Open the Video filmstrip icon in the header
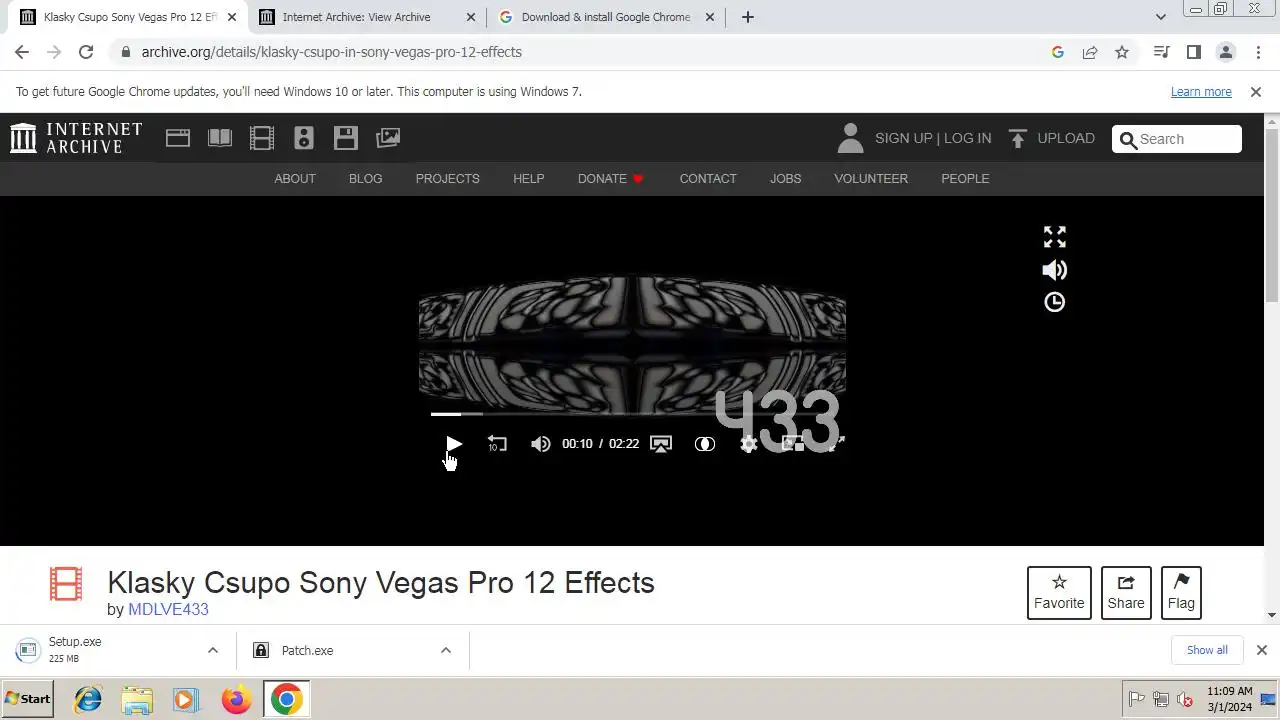 262,138
